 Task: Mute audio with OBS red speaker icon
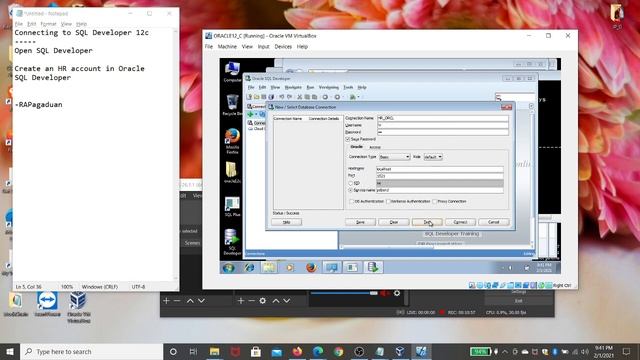tap(384, 293)
